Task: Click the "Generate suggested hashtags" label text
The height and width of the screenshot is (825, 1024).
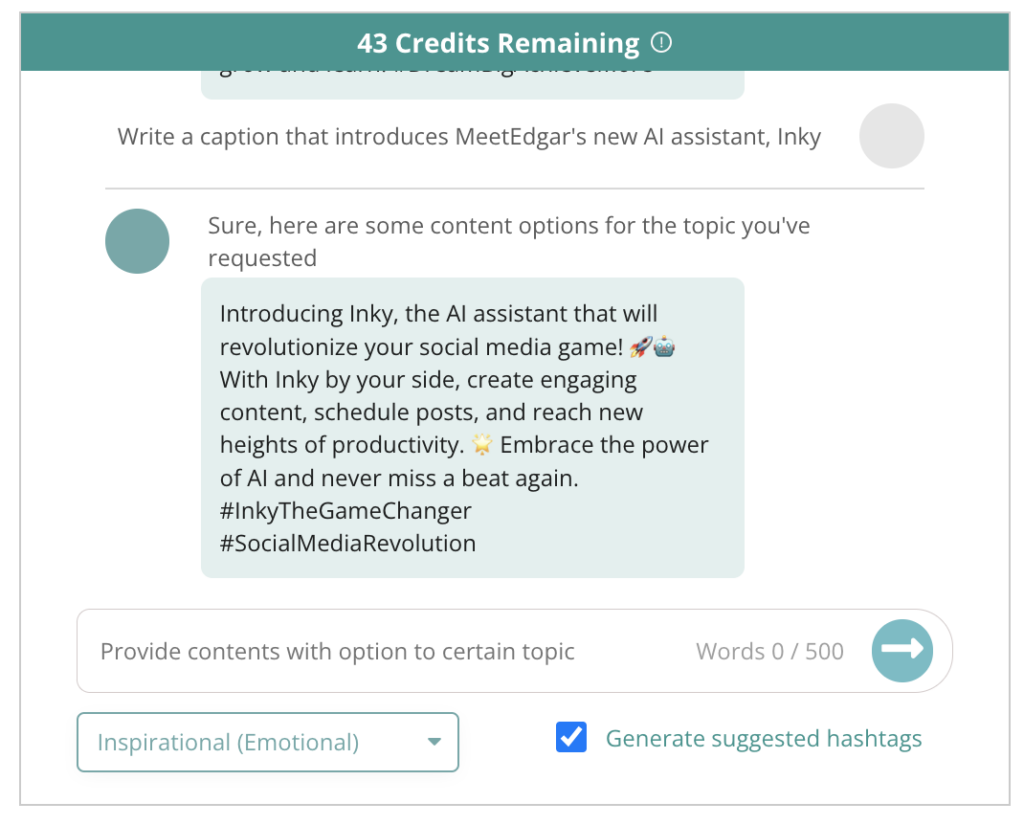Action: click(x=763, y=739)
